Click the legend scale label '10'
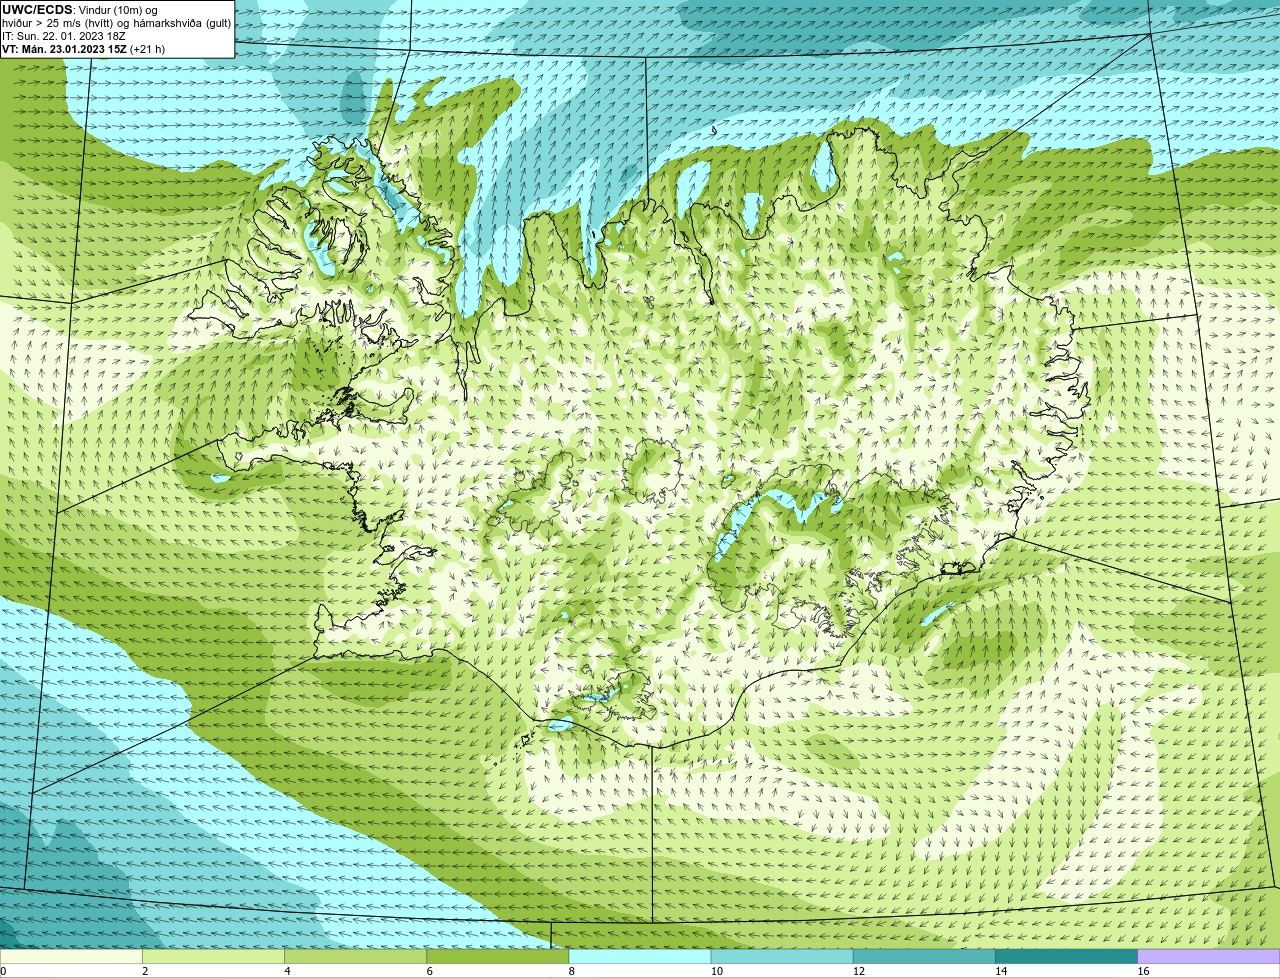 pos(716,971)
